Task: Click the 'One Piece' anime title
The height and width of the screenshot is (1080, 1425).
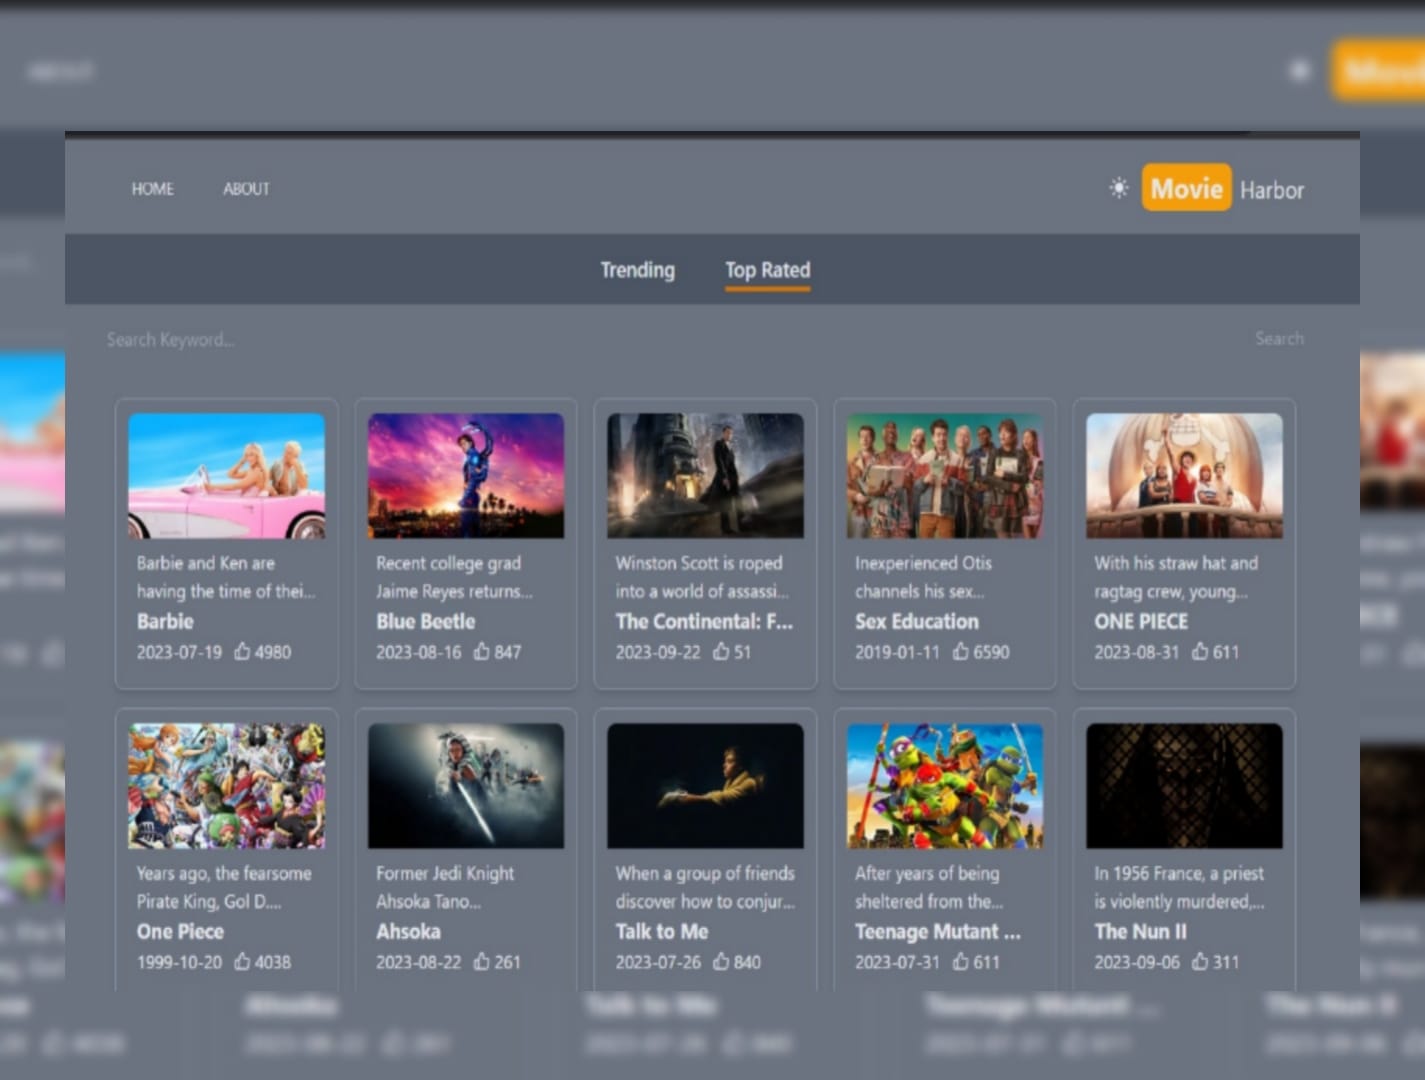Action: (x=180, y=931)
